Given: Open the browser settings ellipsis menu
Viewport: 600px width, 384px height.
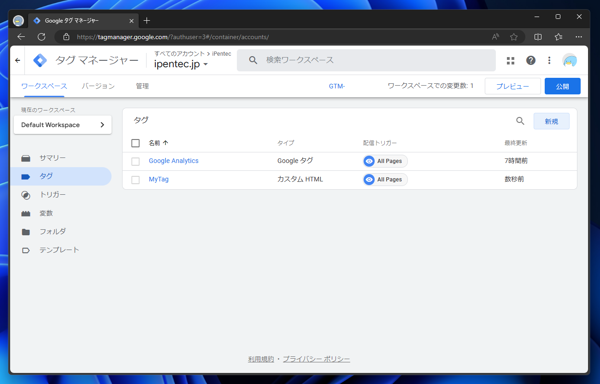Looking at the screenshot, I should tap(579, 37).
